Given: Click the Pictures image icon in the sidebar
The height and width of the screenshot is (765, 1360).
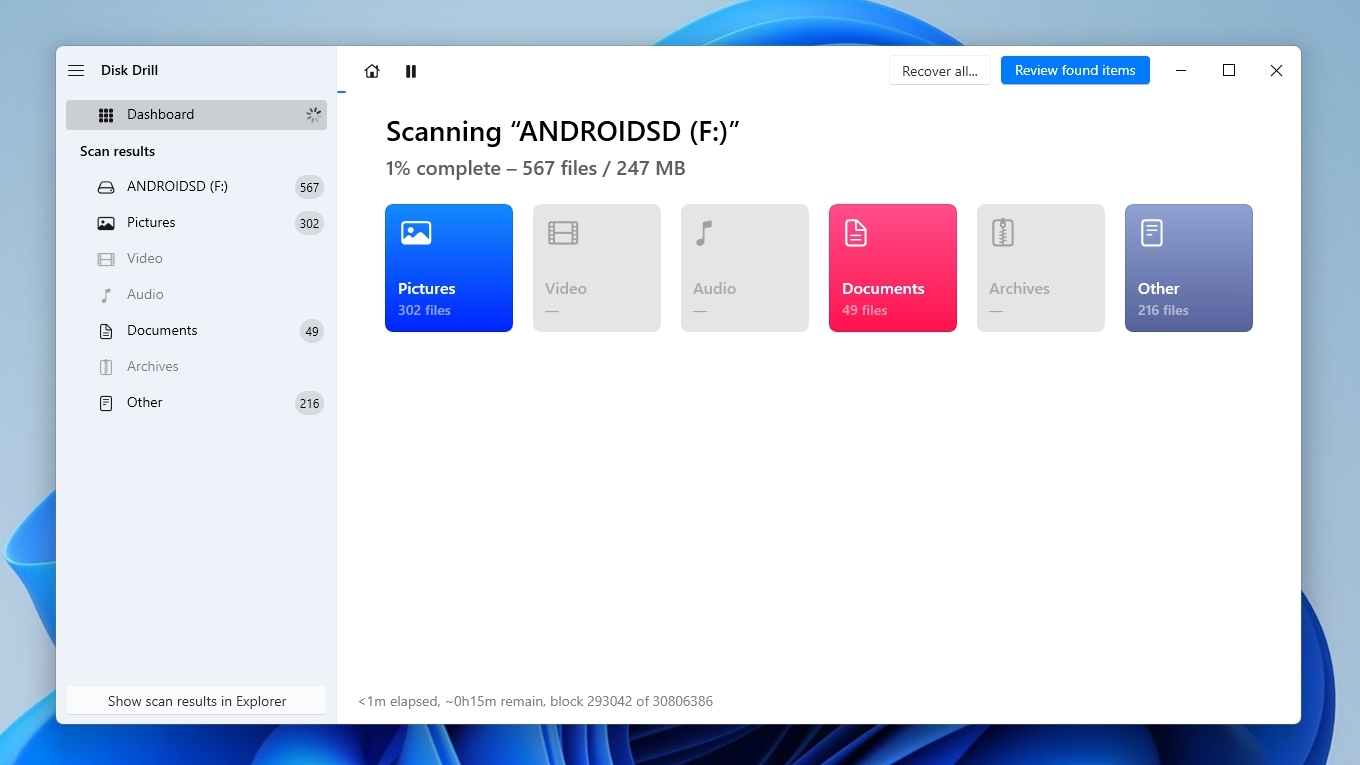Looking at the screenshot, I should coord(105,222).
